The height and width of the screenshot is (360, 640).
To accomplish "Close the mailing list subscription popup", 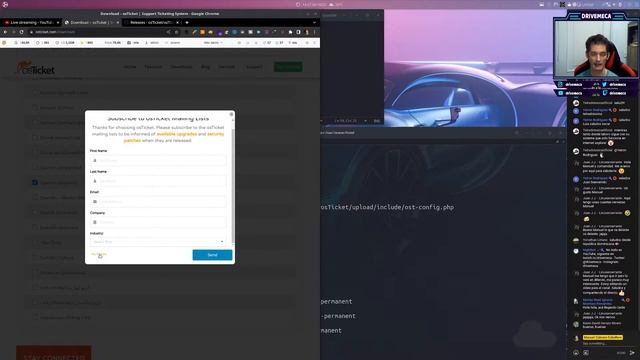I will click(231, 114).
